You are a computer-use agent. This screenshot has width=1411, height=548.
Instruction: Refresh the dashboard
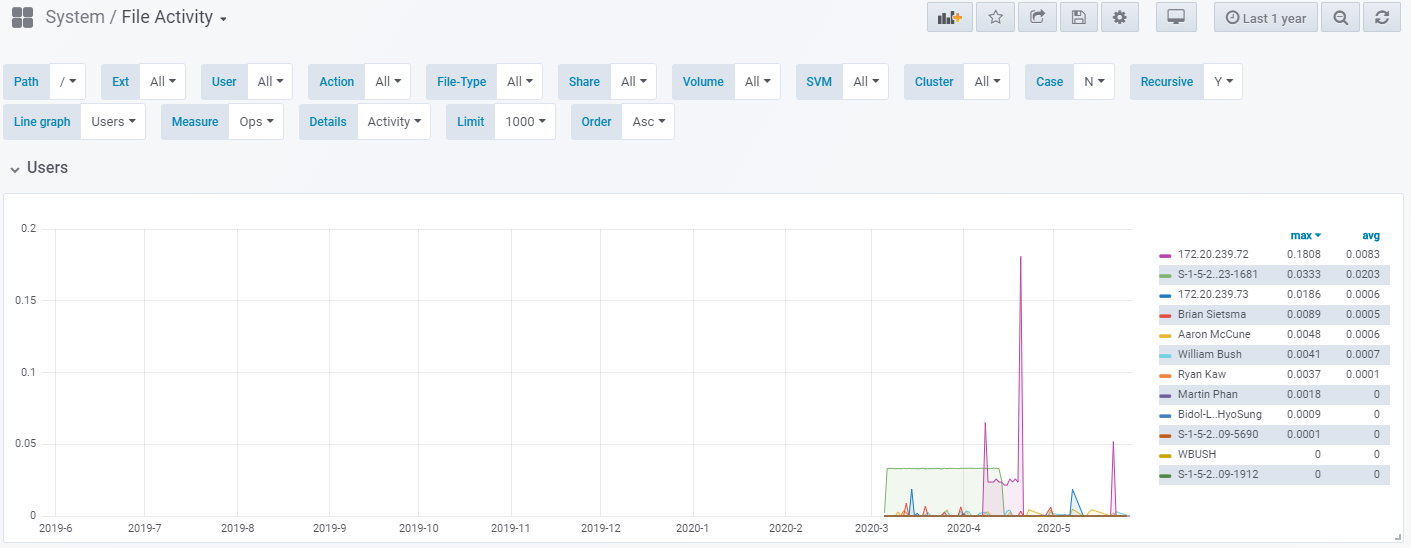[x=1381, y=17]
